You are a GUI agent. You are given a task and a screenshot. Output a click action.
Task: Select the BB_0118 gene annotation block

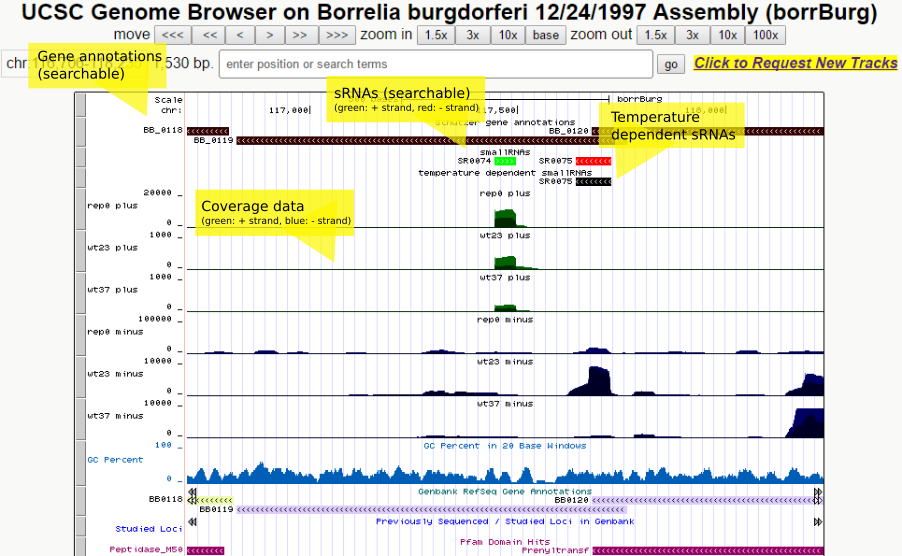point(208,131)
